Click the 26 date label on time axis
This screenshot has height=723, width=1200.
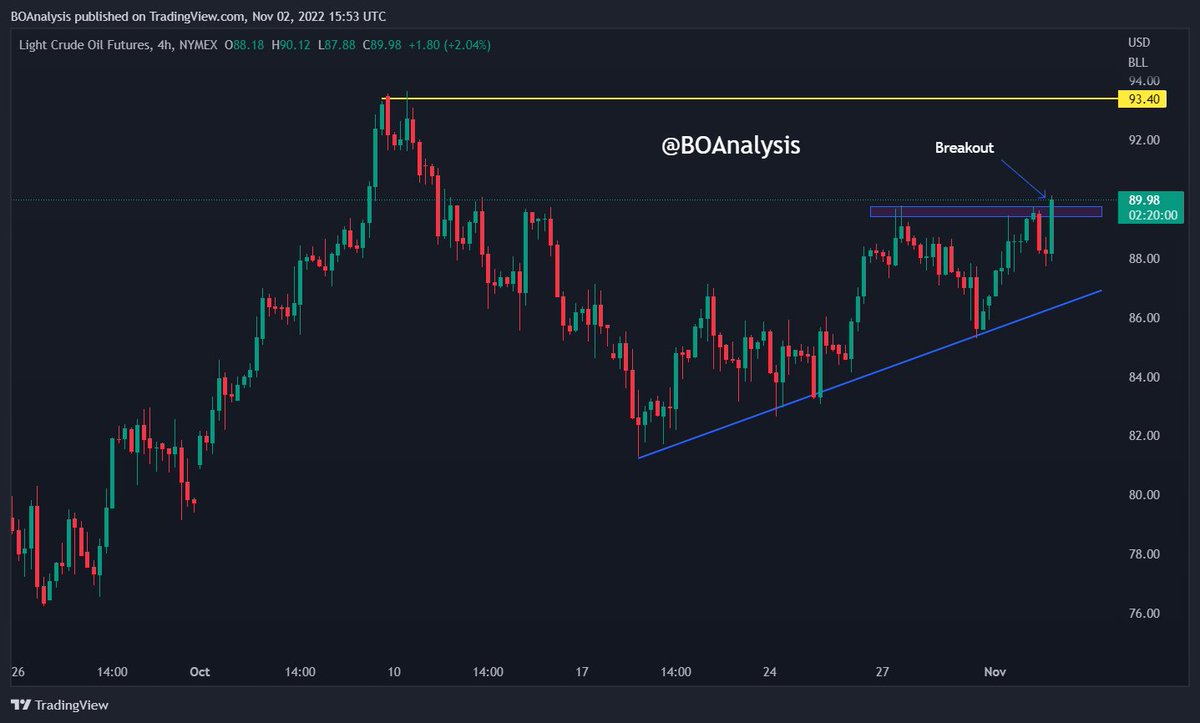coord(17,672)
